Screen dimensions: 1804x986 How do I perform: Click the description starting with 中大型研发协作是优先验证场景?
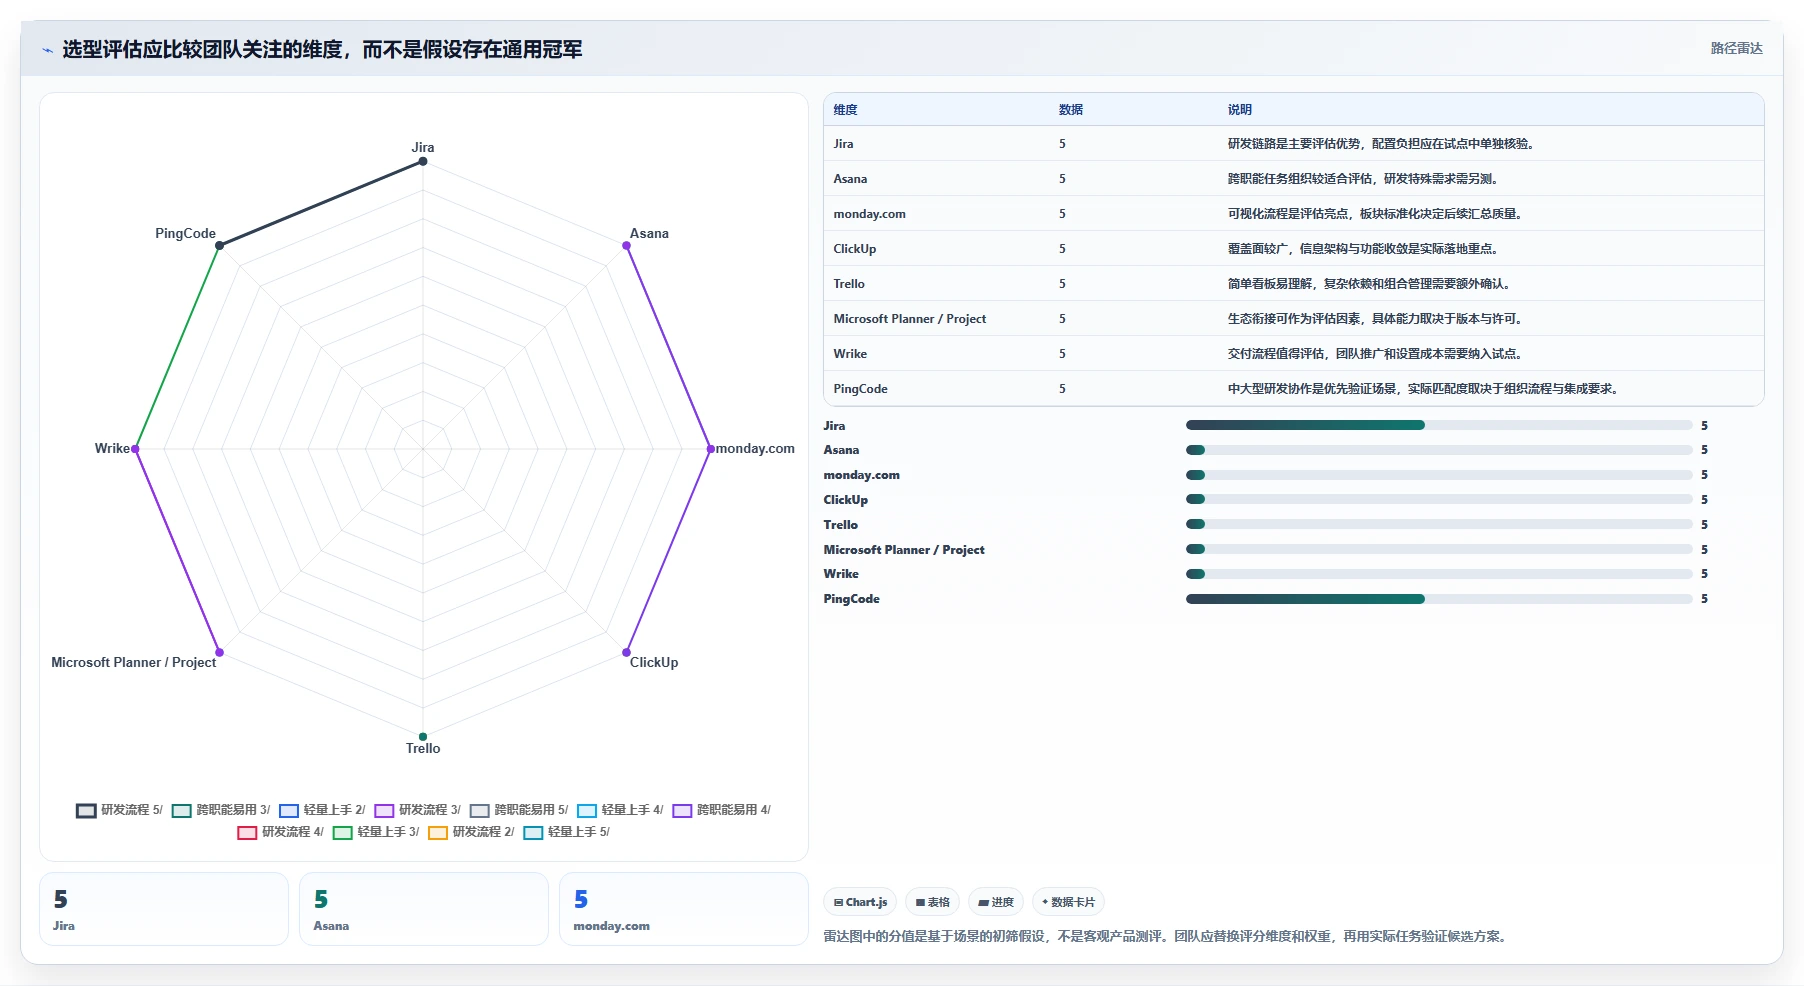tap(1423, 389)
